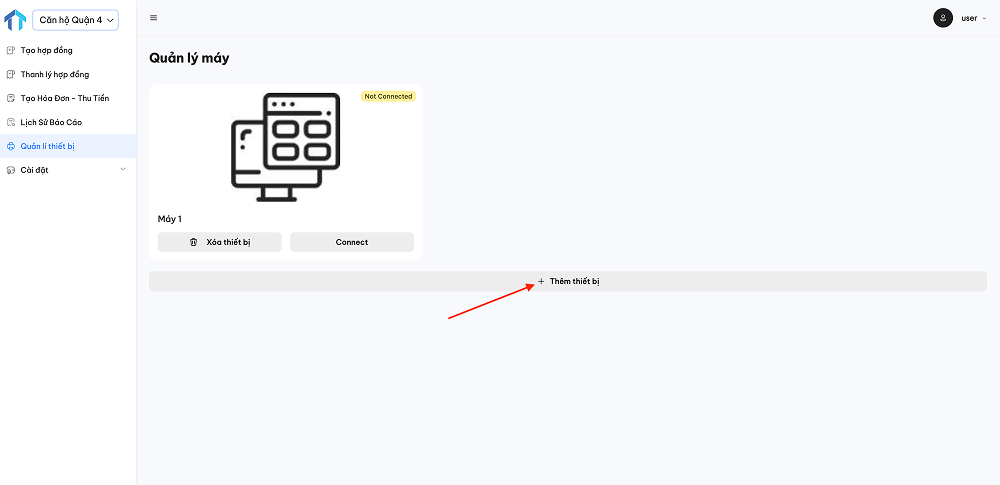This screenshot has width=1000, height=485.
Task: Expand Cài đặt submenu chevron
Action: pyautogui.click(x=123, y=169)
